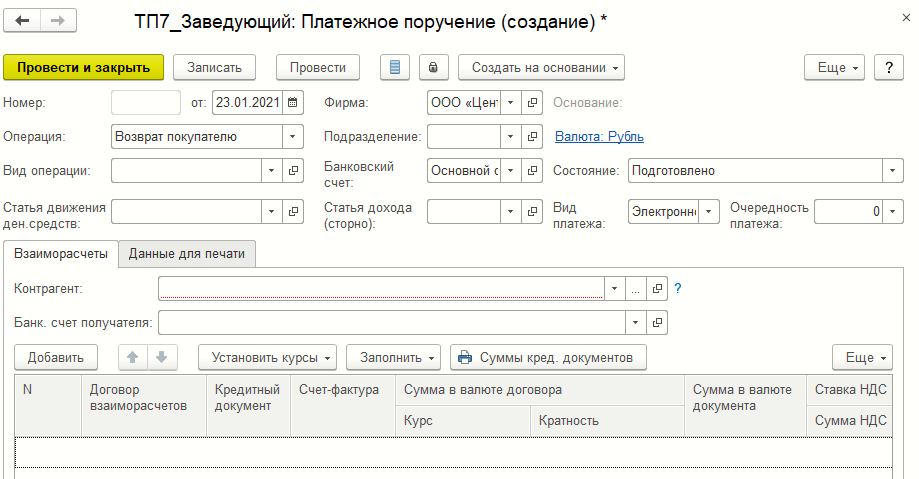Expand the Состояние dropdown
The height and width of the screenshot is (479, 919).
tap(892, 170)
